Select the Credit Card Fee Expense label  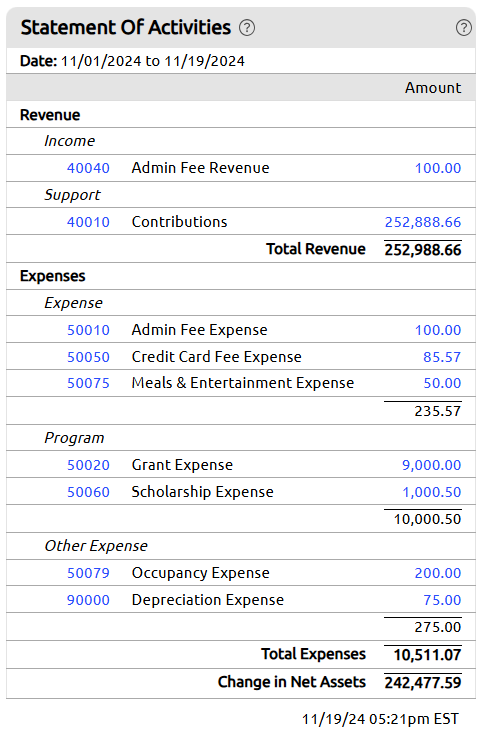click(x=216, y=356)
